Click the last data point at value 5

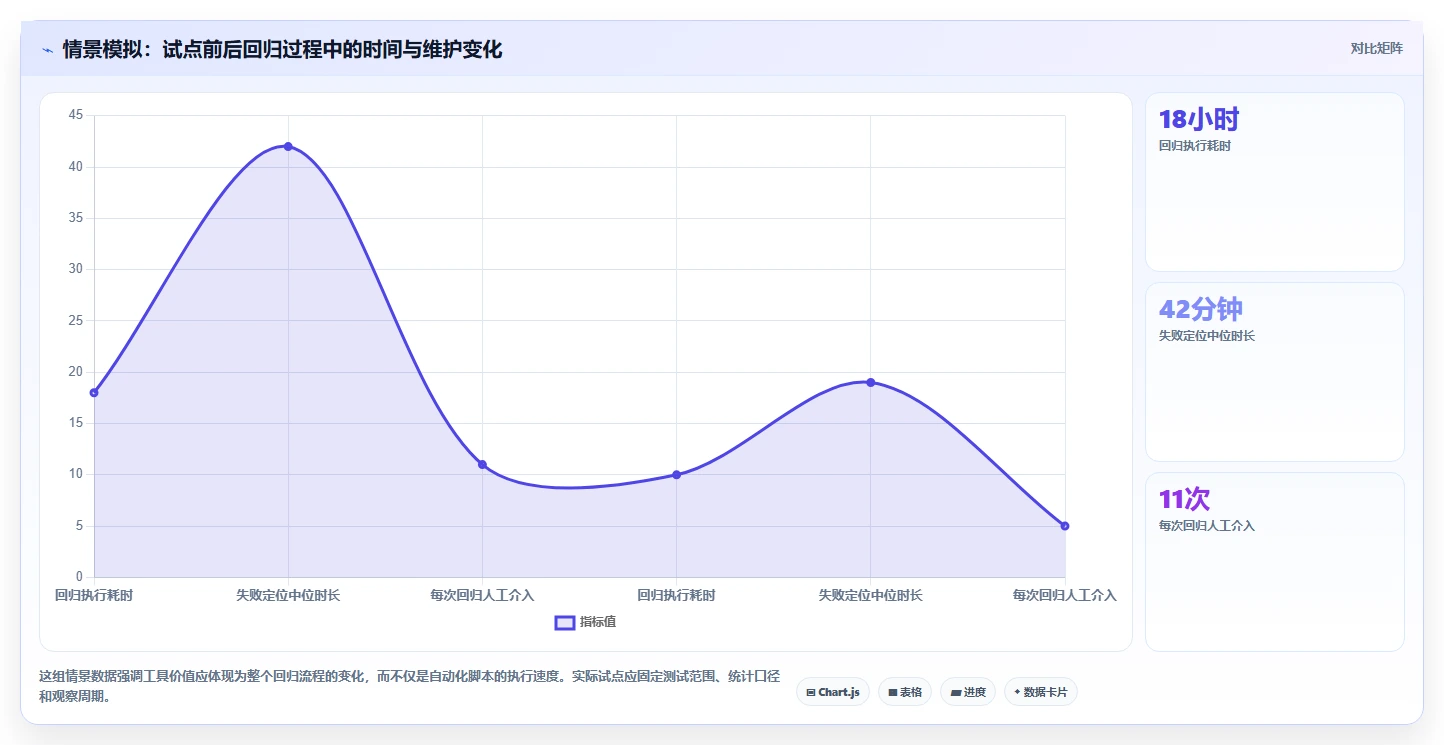pos(1065,526)
